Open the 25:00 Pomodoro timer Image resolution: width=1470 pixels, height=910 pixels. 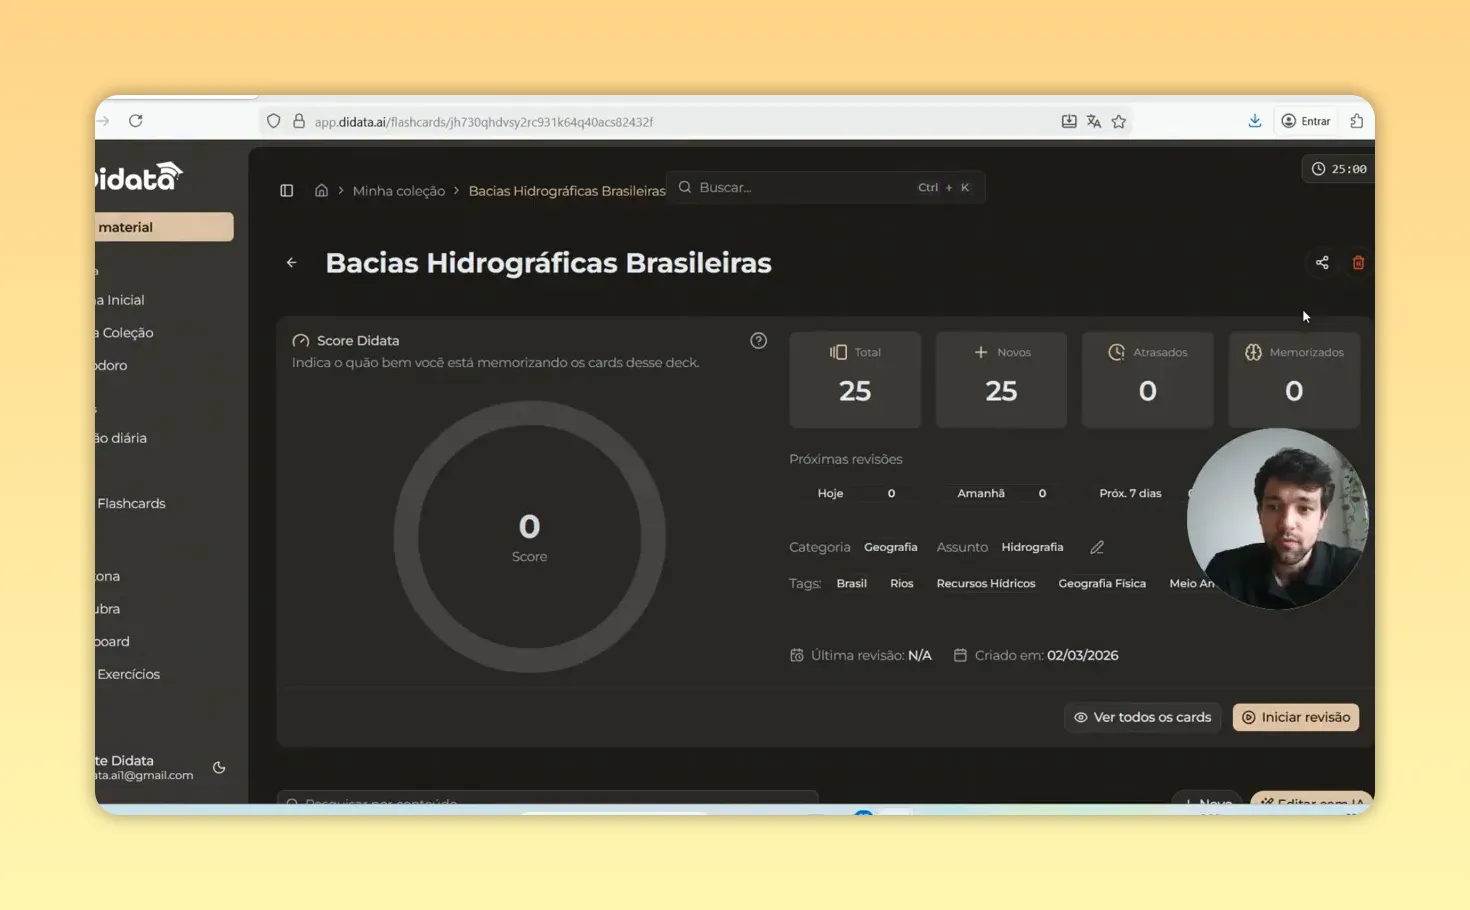pyautogui.click(x=1337, y=168)
